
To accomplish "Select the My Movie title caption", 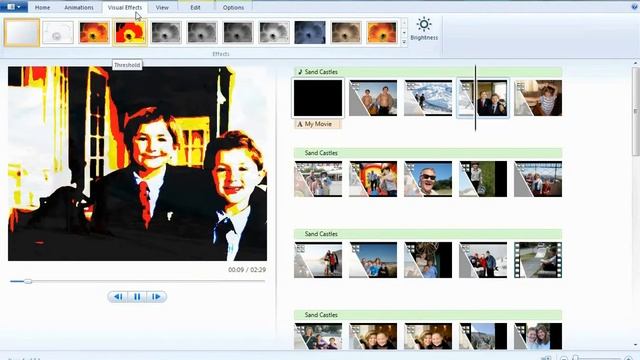I will (317, 124).
